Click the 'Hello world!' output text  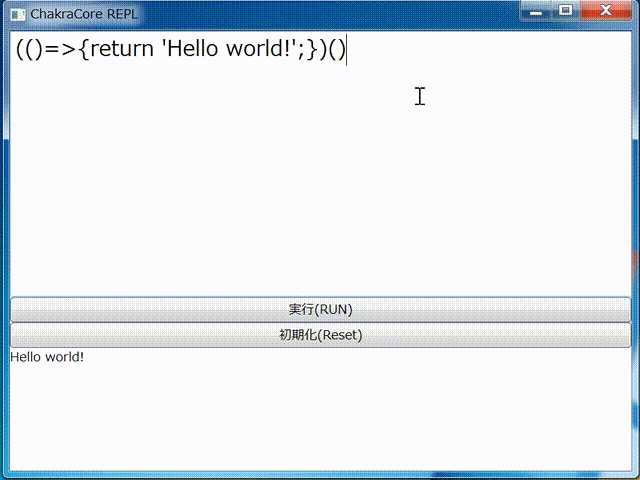(47, 357)
